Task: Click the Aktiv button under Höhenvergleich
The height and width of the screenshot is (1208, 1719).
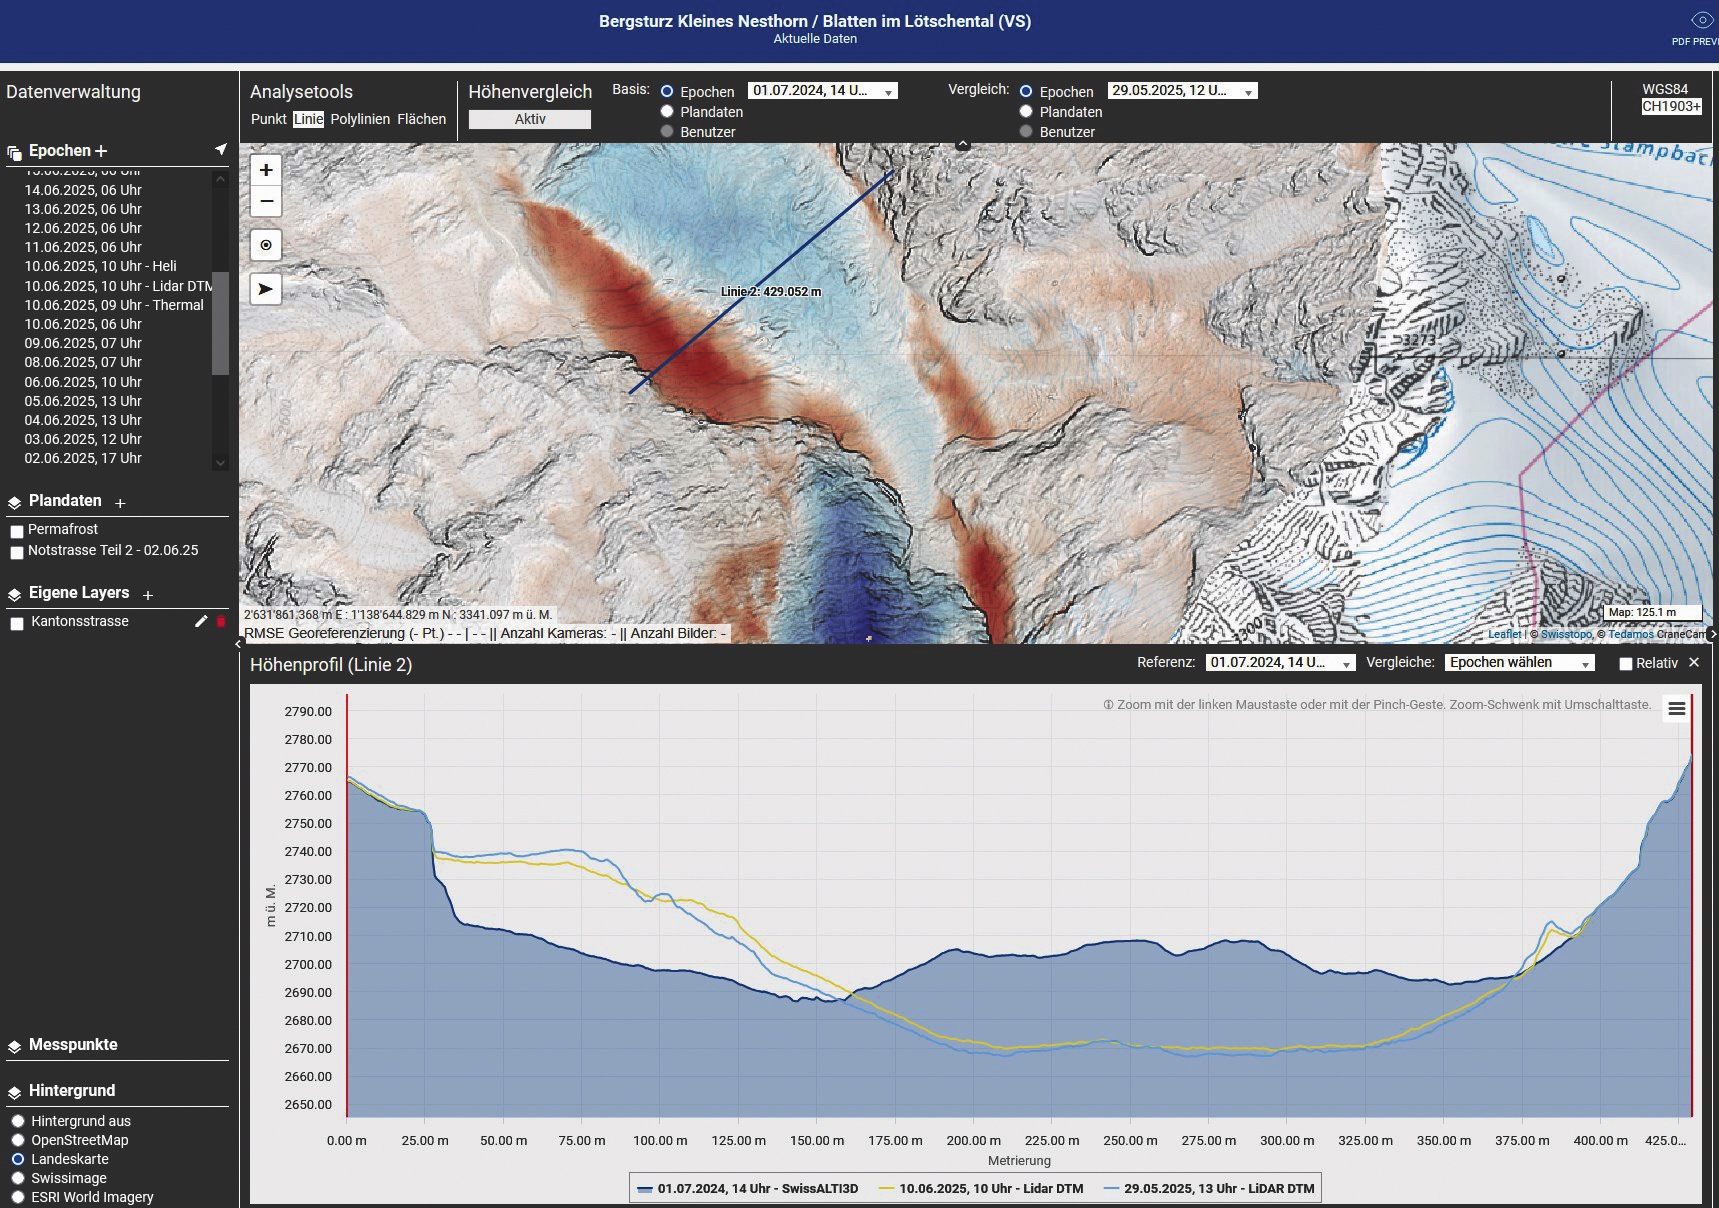Action: 530,119
